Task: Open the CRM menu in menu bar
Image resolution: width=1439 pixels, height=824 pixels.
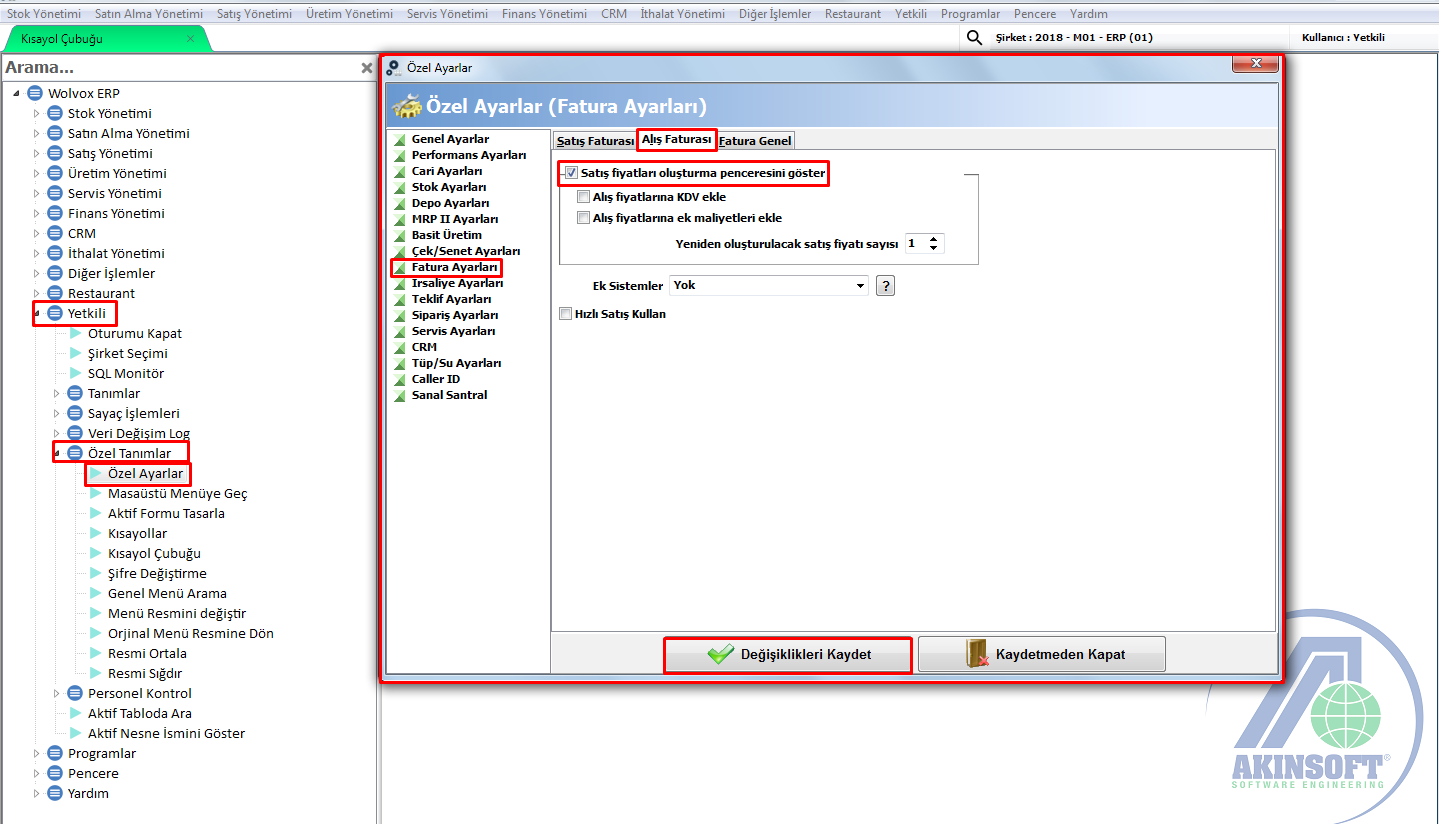Action: point(614,14)
